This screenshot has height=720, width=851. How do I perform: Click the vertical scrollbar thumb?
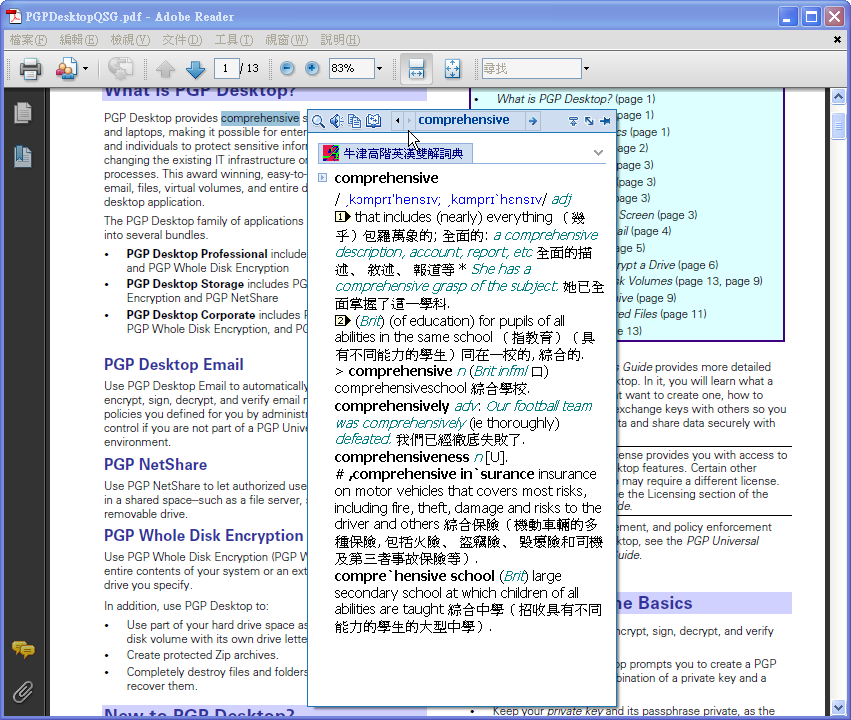pyautogui.click(x=839, y=126)
